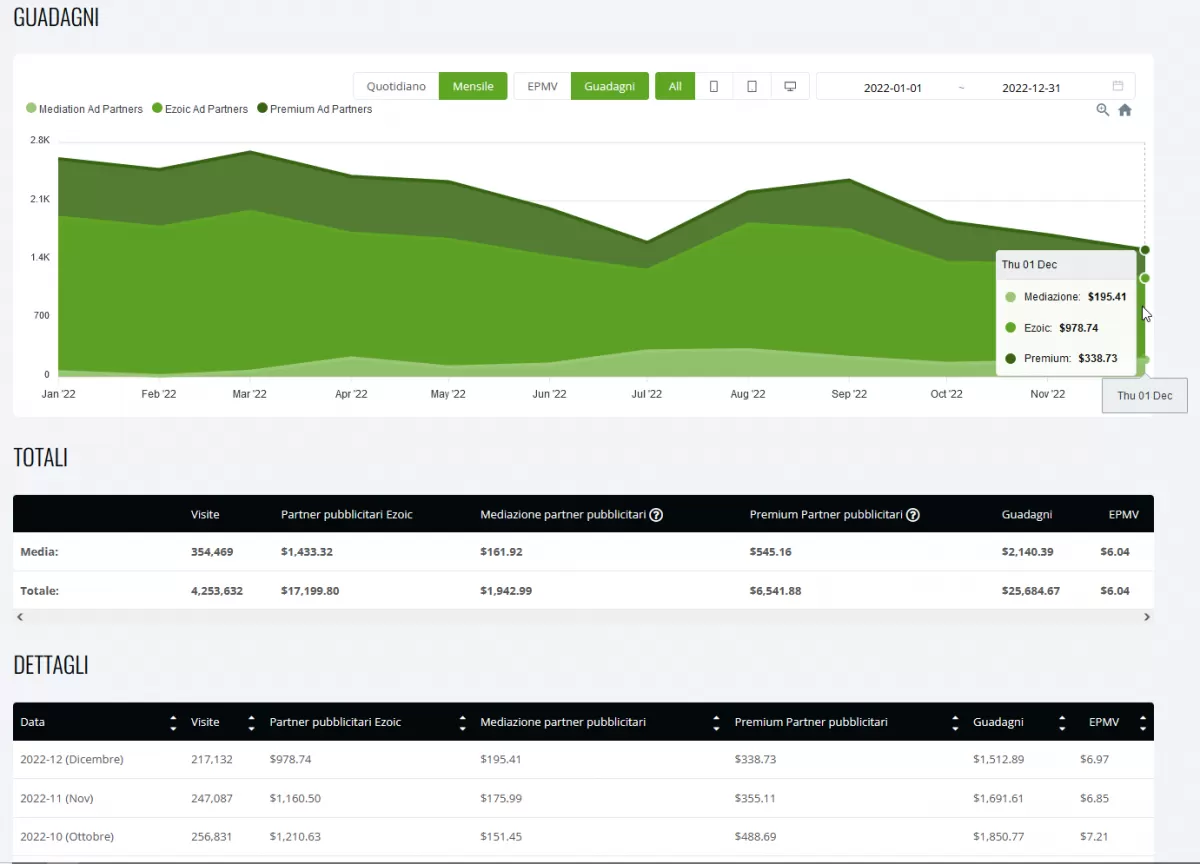
Task: Open the calendar icon in date range
Action: coord(1118,87)
